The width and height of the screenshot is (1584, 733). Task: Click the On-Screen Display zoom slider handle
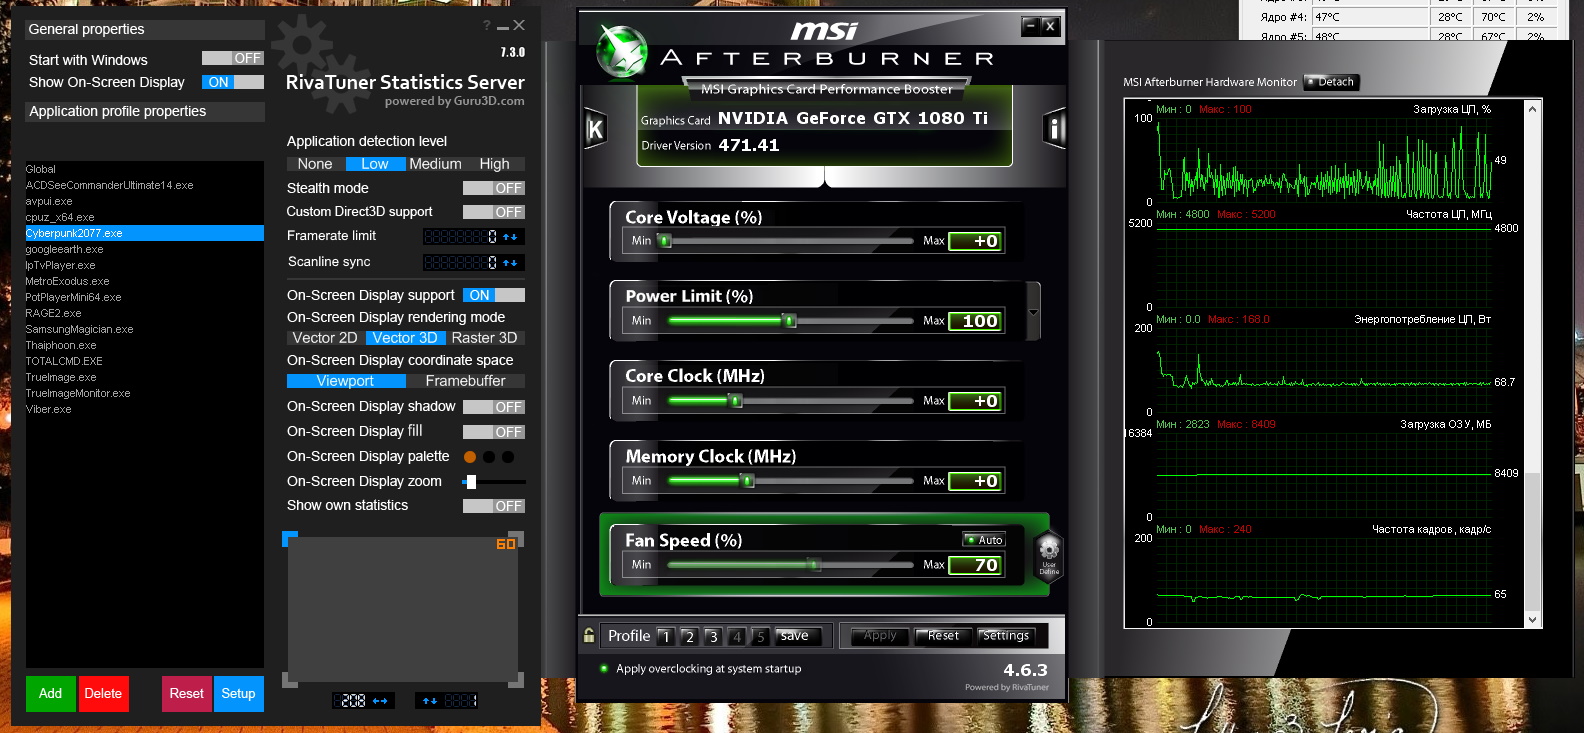471,482
